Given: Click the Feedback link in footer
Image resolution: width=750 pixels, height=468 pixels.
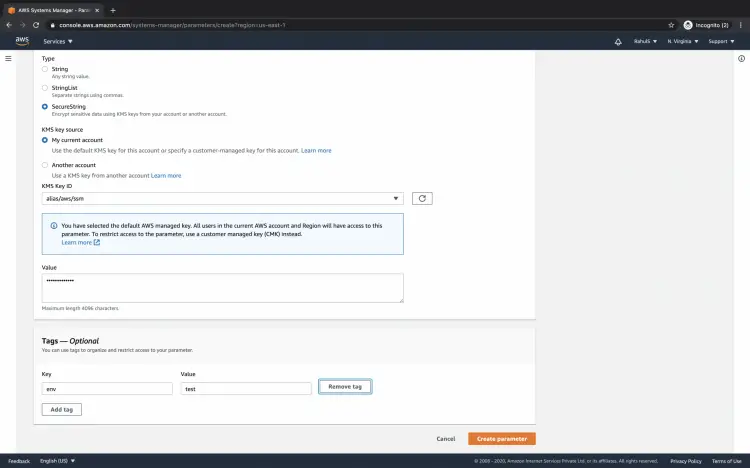Looking at the screenshot, I should (19, 461).
